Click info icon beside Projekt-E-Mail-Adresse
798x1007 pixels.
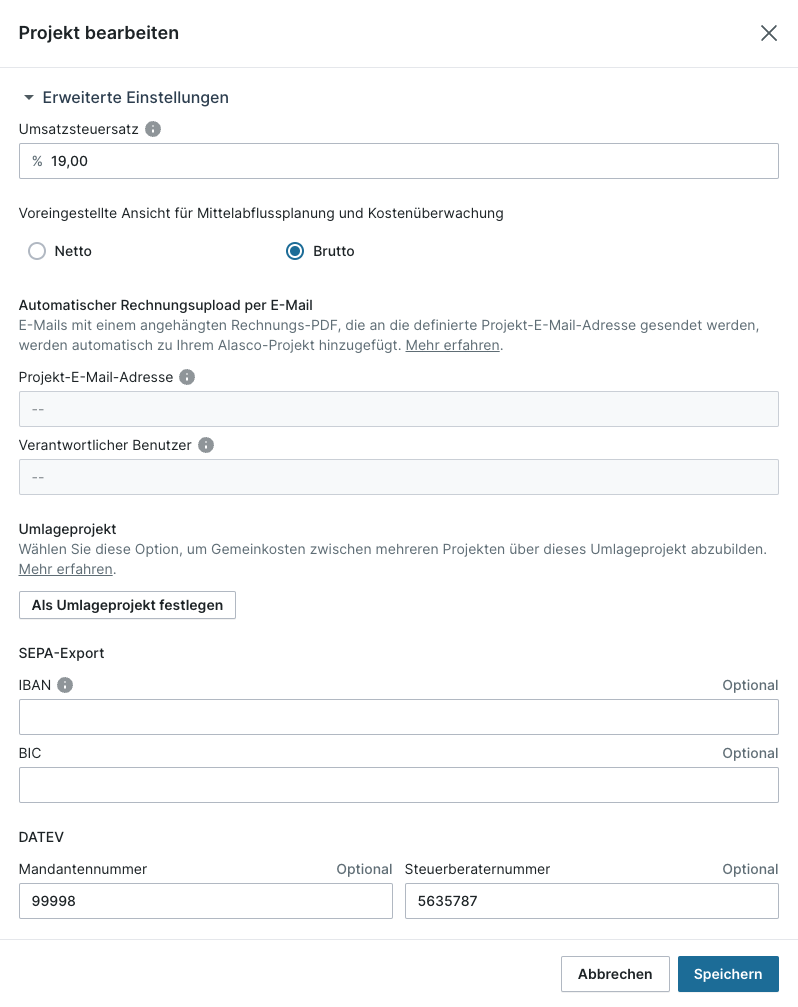tap(187, 377)
